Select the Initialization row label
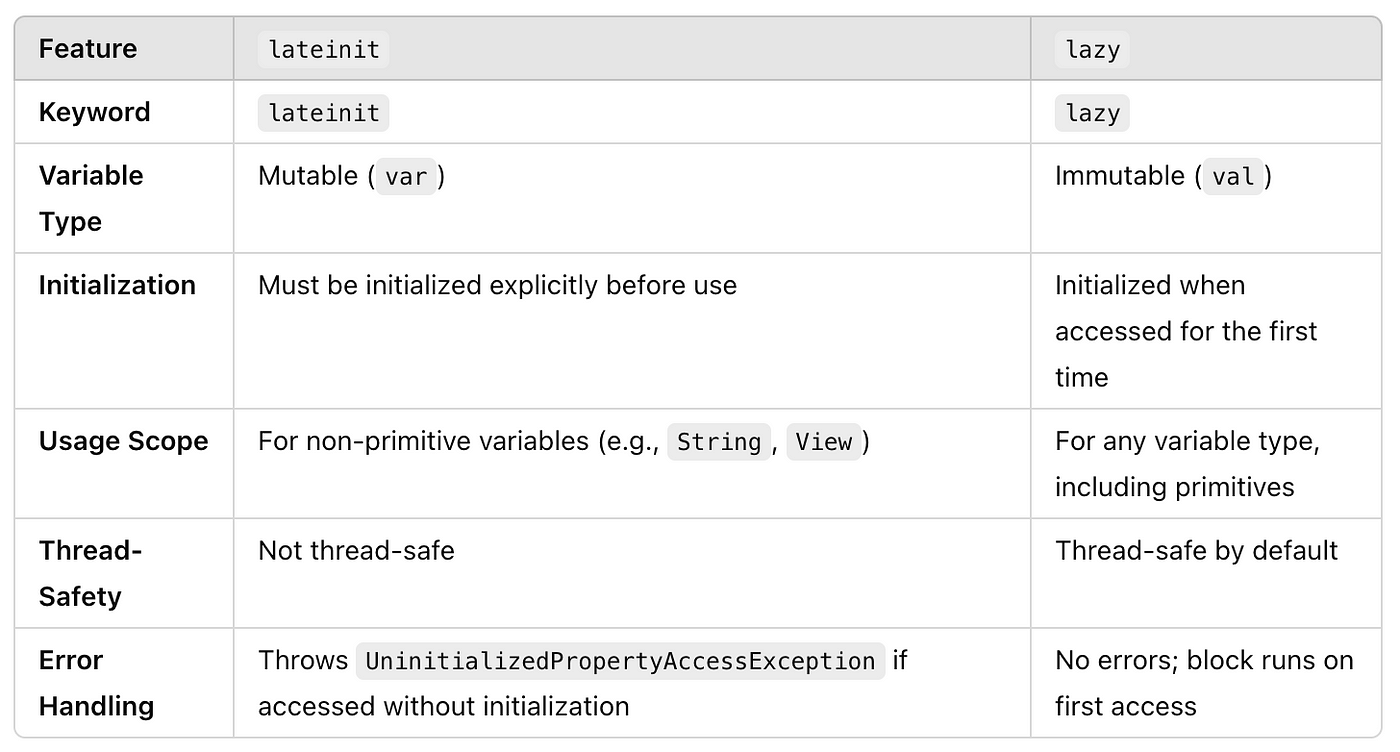This screenshot has width=1400, height=752. pos(117,285)
